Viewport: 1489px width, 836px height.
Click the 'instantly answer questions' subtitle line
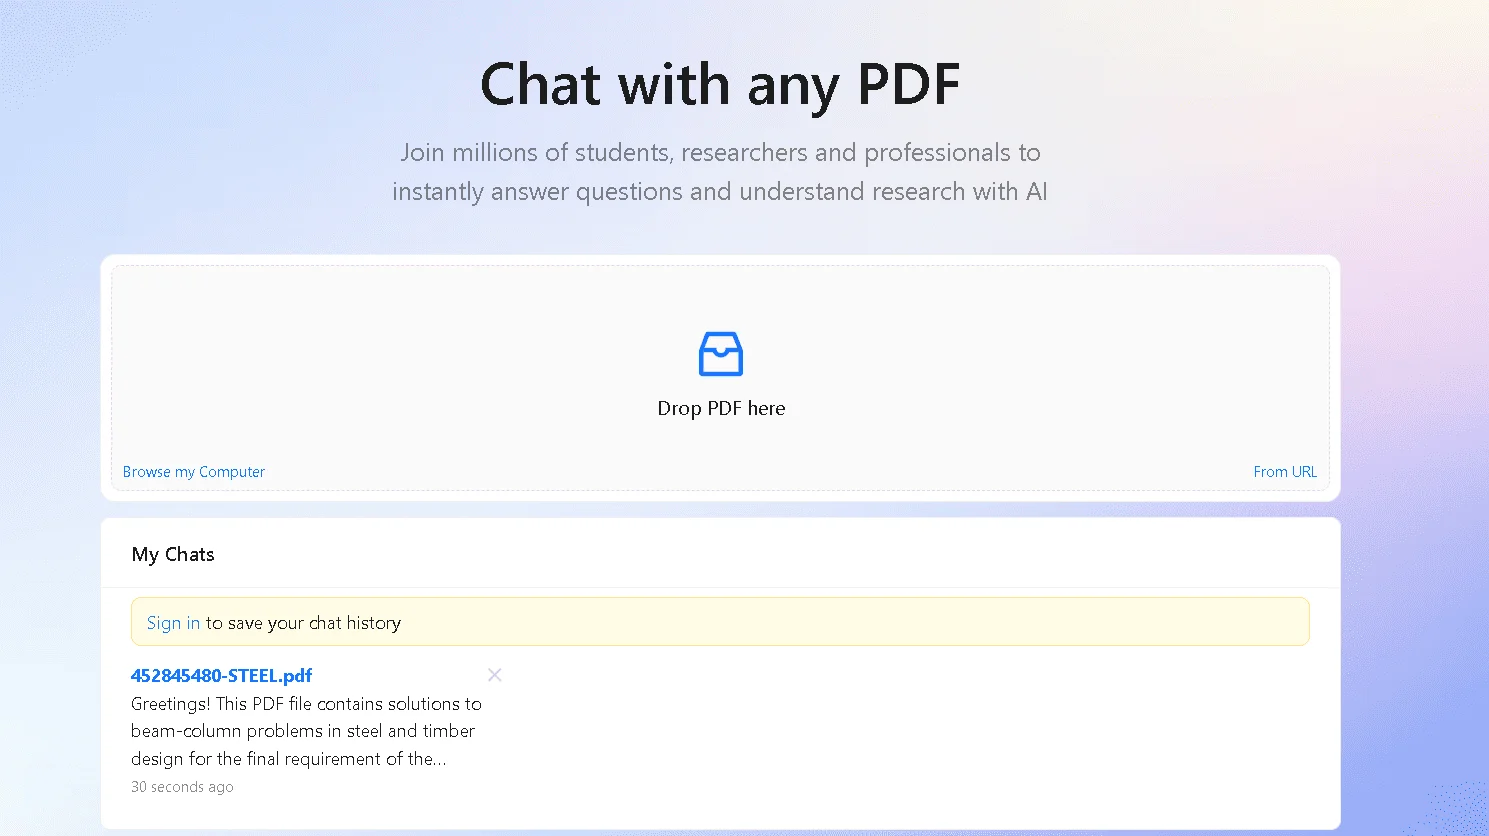(720, 191)
